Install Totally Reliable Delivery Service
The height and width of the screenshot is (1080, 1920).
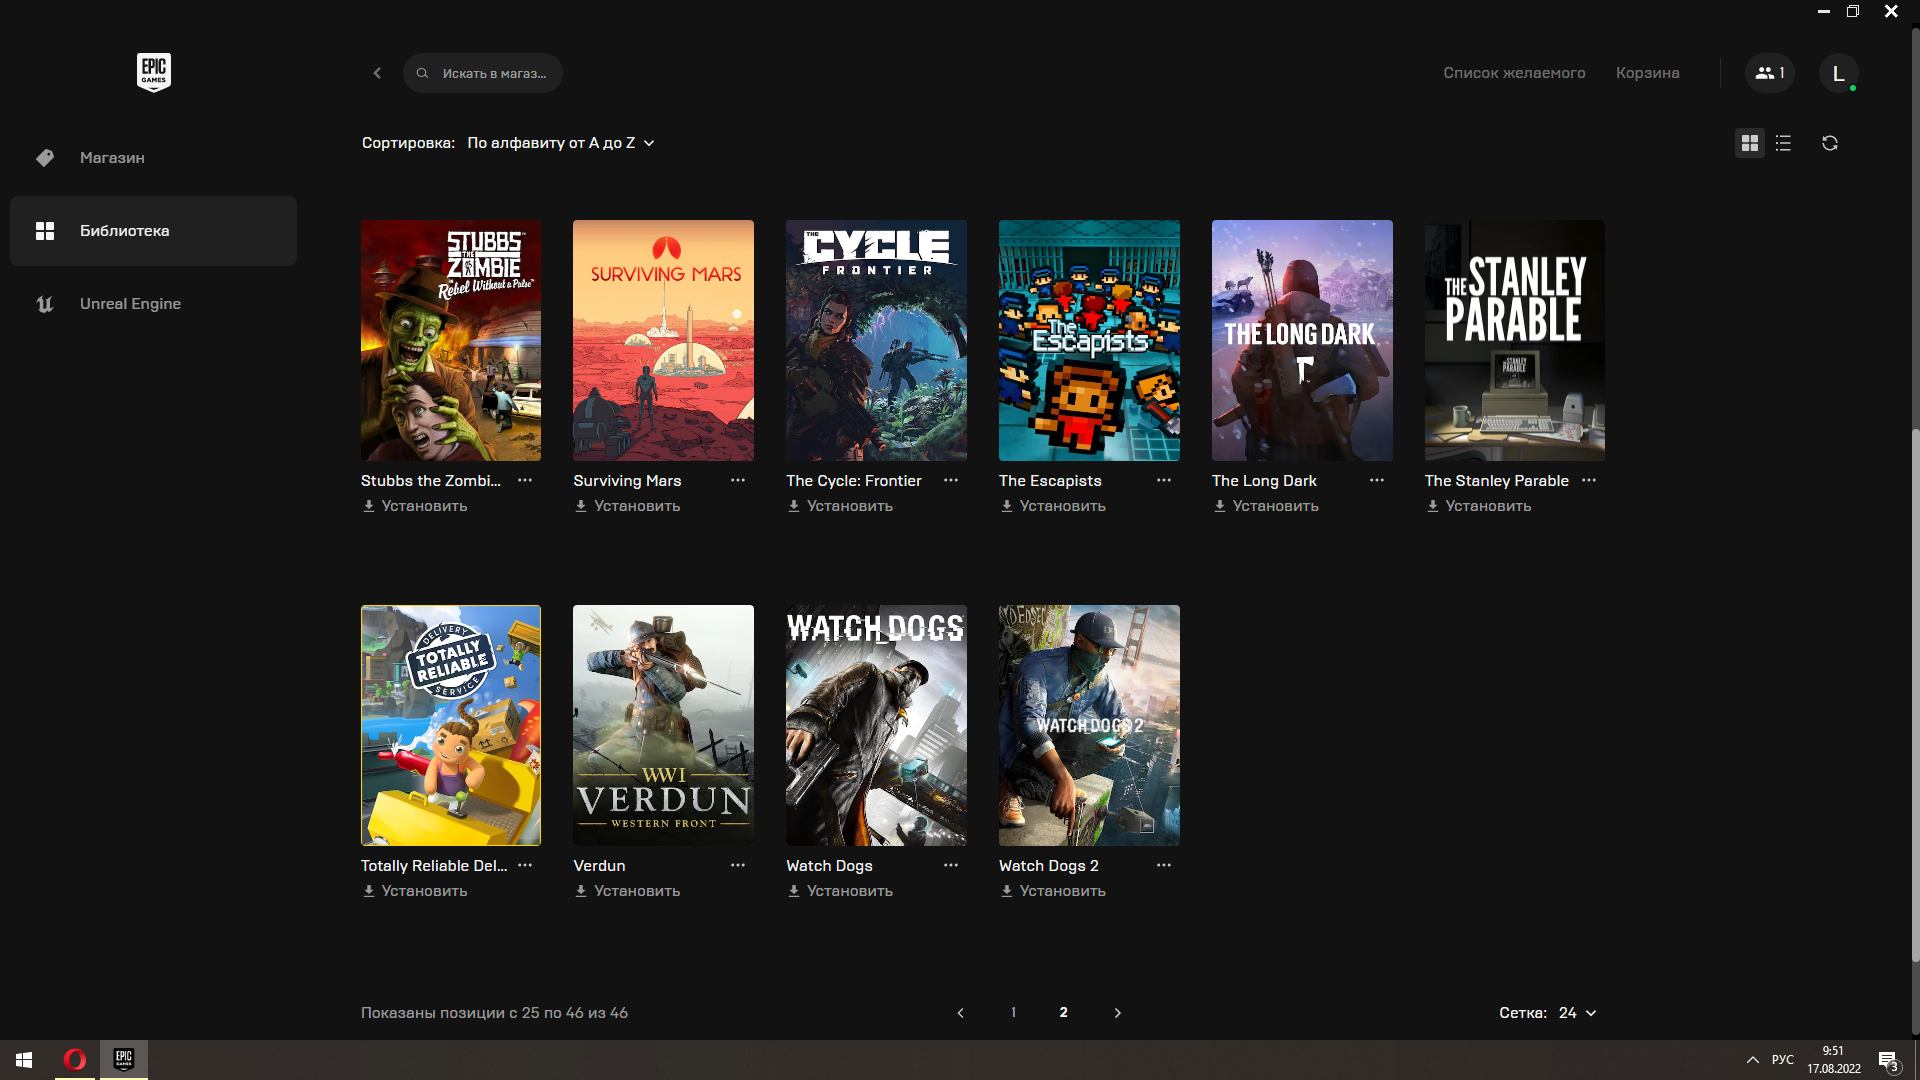(x=414, y=891)
